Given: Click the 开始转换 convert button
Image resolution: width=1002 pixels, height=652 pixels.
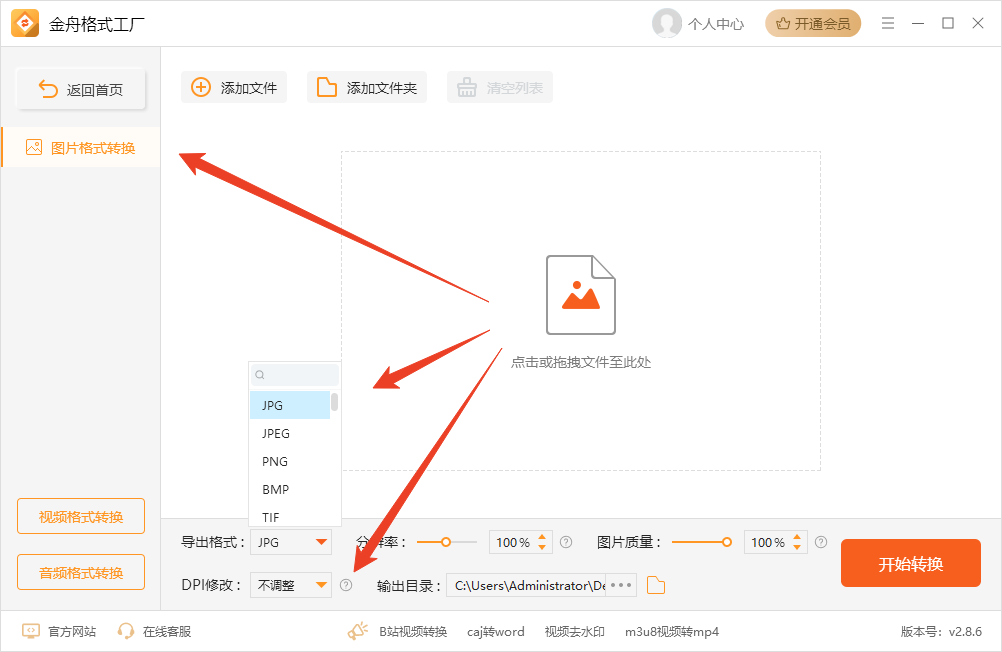Looking at the screenshot, I should (x=910, y=563).
